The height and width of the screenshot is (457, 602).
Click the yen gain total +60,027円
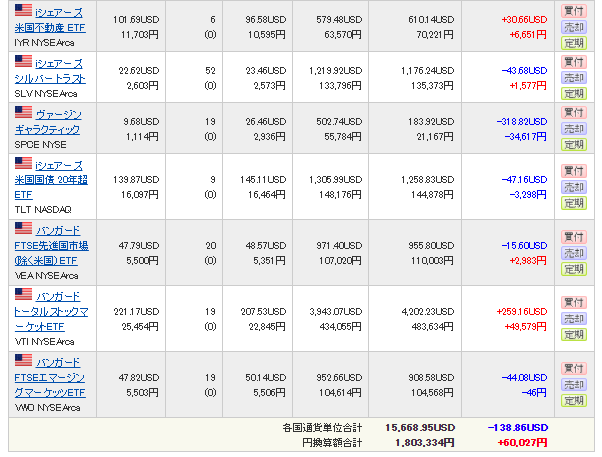tap(522, 443)
